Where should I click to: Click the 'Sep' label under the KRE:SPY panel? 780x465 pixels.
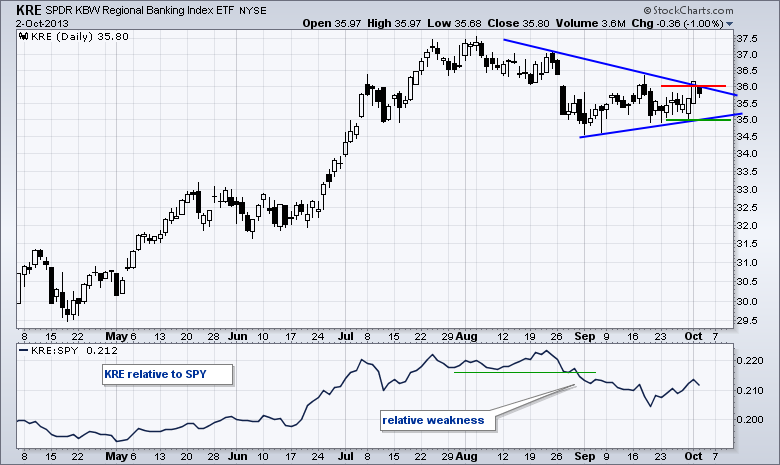(585, 456)
